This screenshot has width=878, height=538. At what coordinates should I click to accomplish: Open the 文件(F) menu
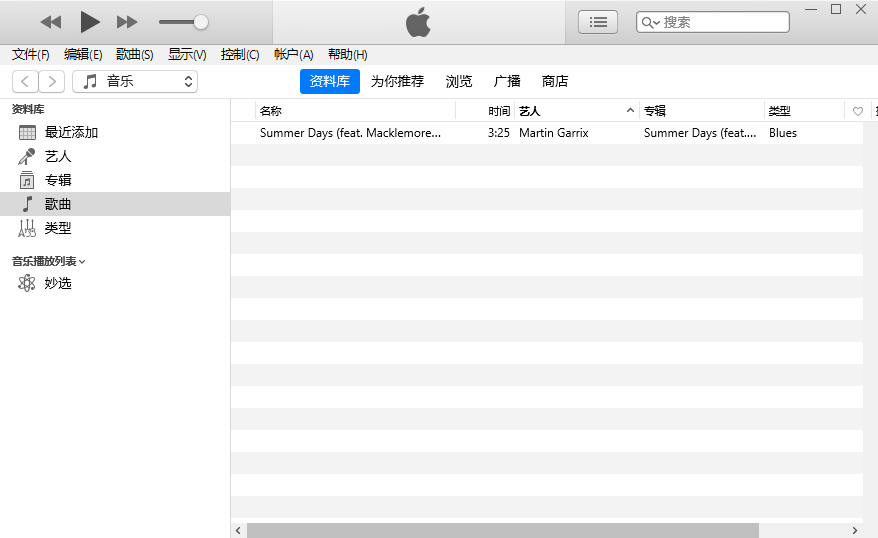[x=31, y=54]
